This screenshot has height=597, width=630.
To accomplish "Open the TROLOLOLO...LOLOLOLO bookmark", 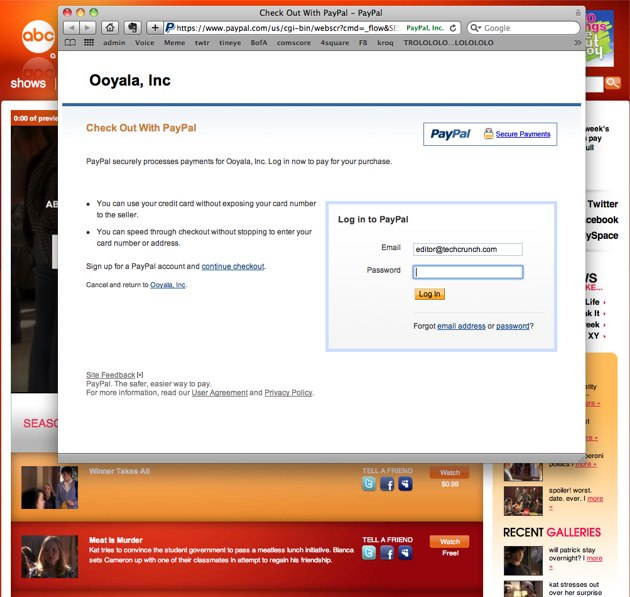I will click(448, 43).
